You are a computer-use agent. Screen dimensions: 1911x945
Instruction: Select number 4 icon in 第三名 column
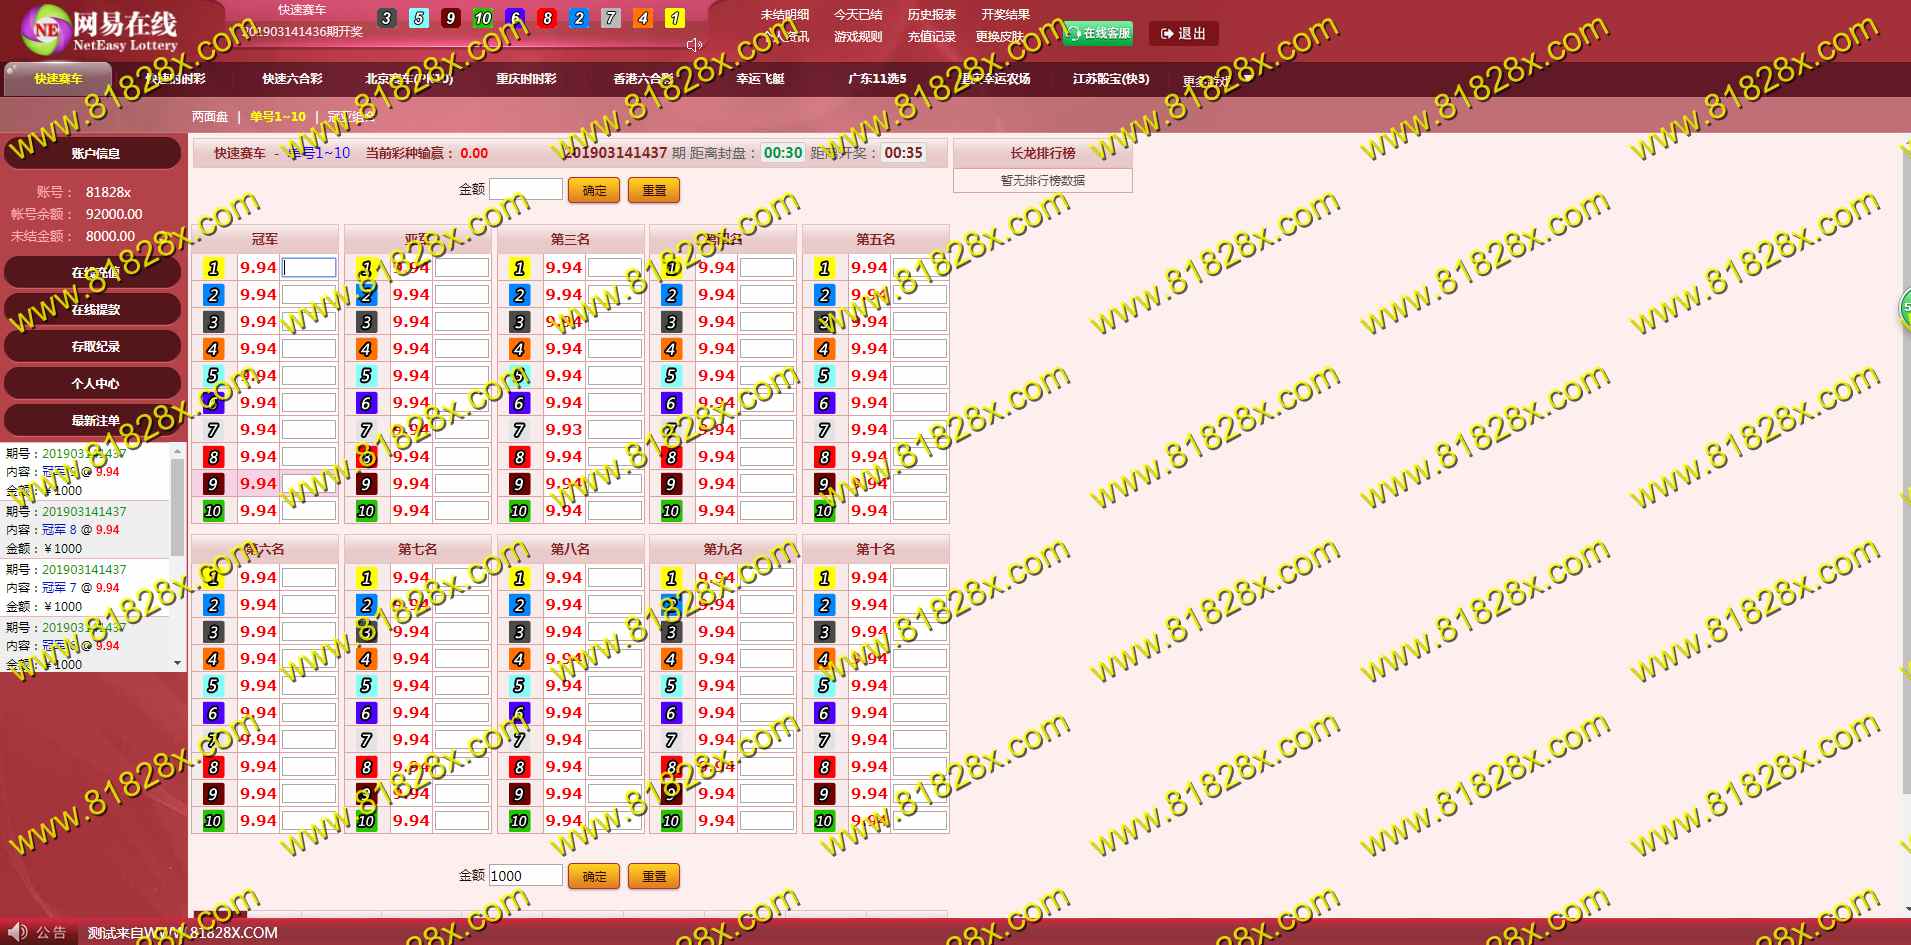pos(519,349)
